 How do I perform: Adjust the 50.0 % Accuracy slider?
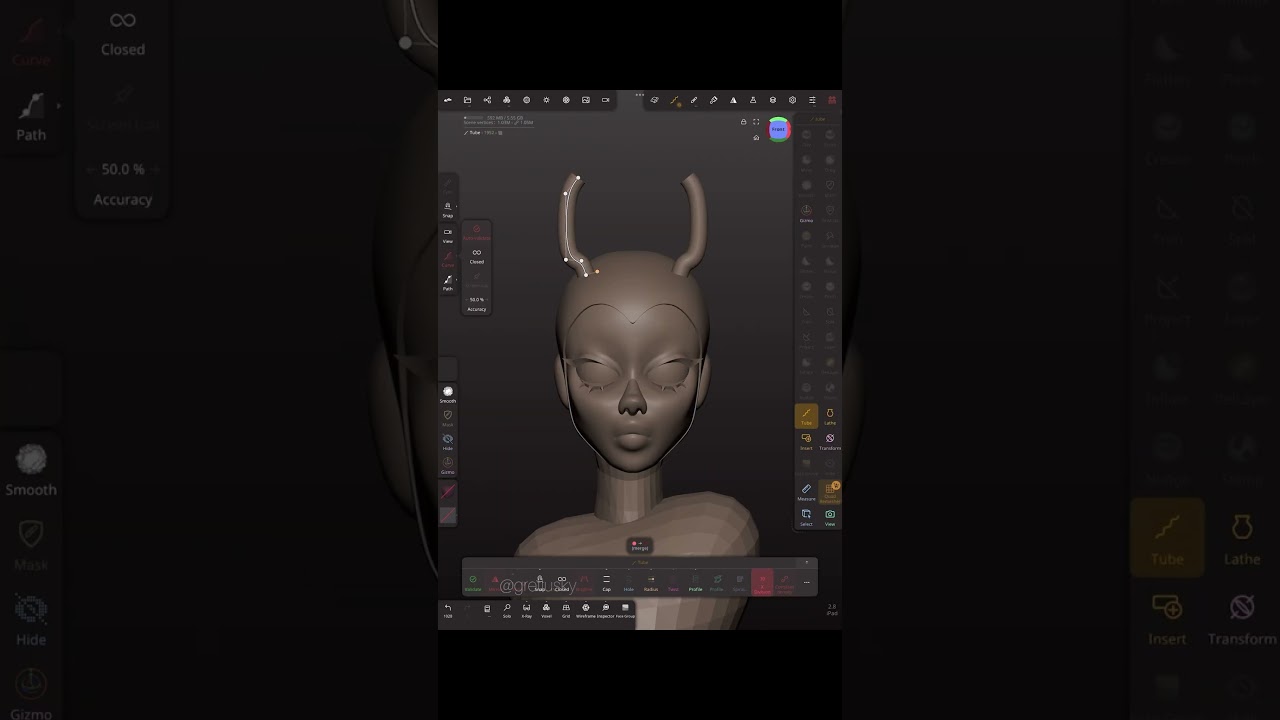476,299
